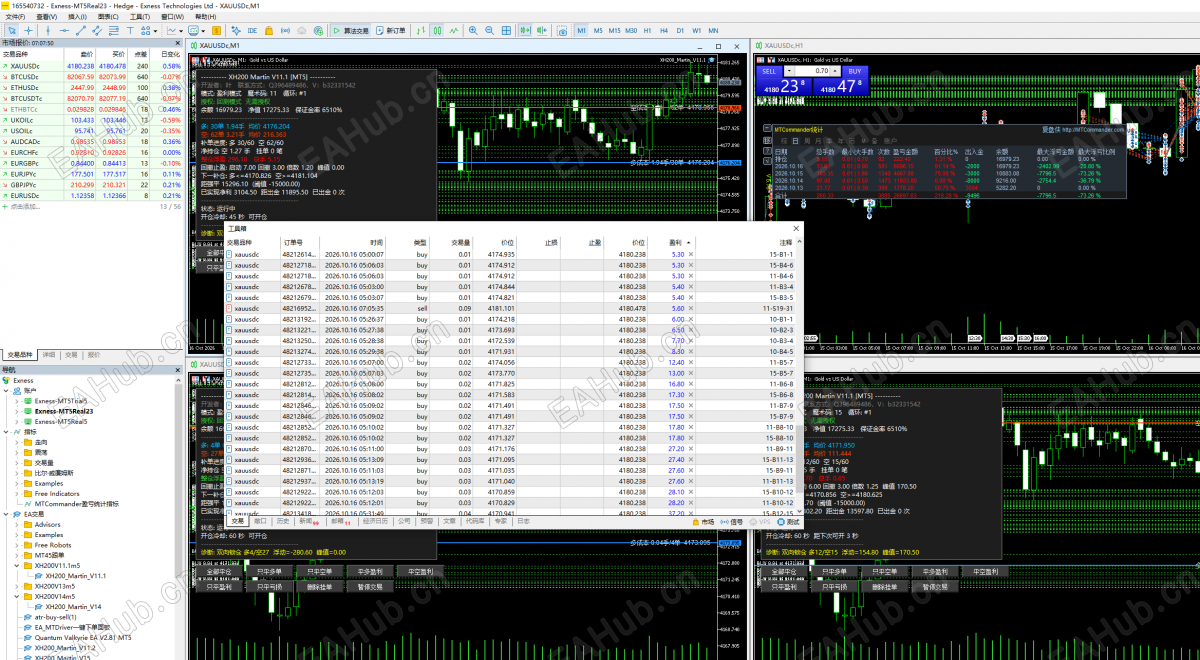Select the M1 timeframe button

click(582, 31)
